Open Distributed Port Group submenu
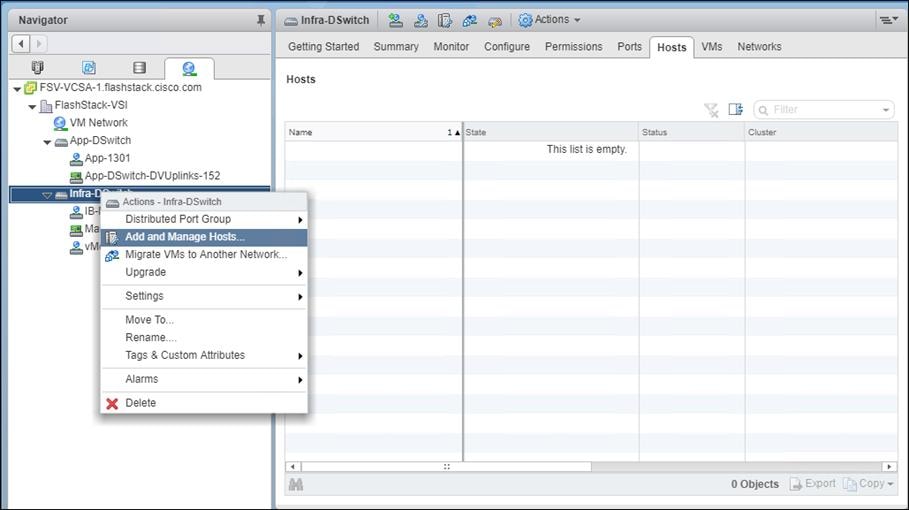909x510 pixels. 203,219
